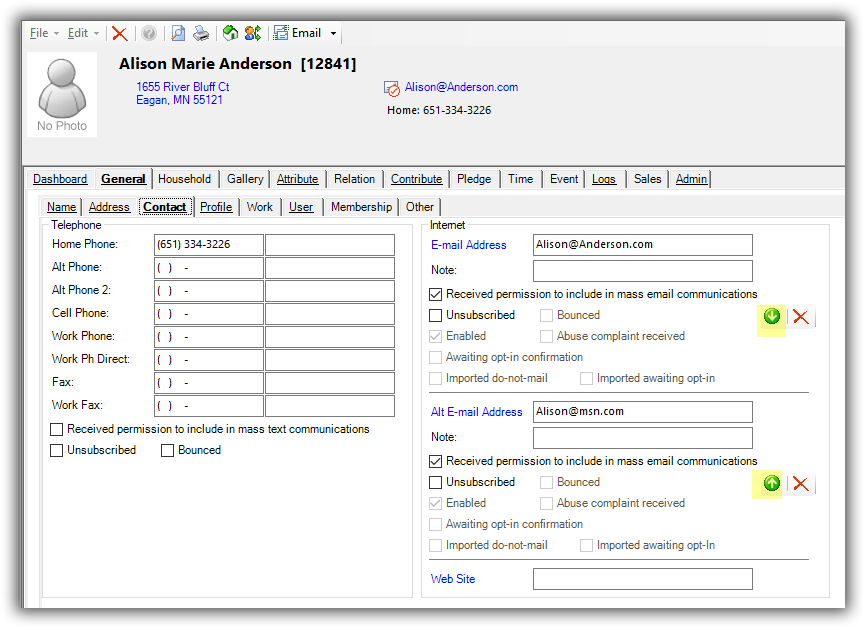
Task: Switch to the Household tab
Action: coord(184,179)
